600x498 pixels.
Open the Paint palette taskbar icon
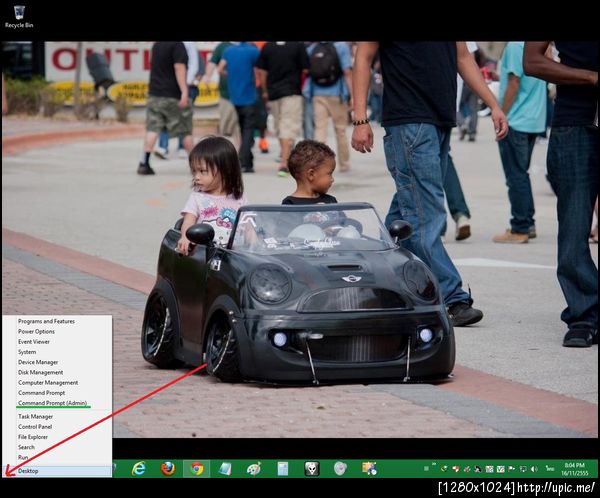pyautogui.click(x=254, y=469)
